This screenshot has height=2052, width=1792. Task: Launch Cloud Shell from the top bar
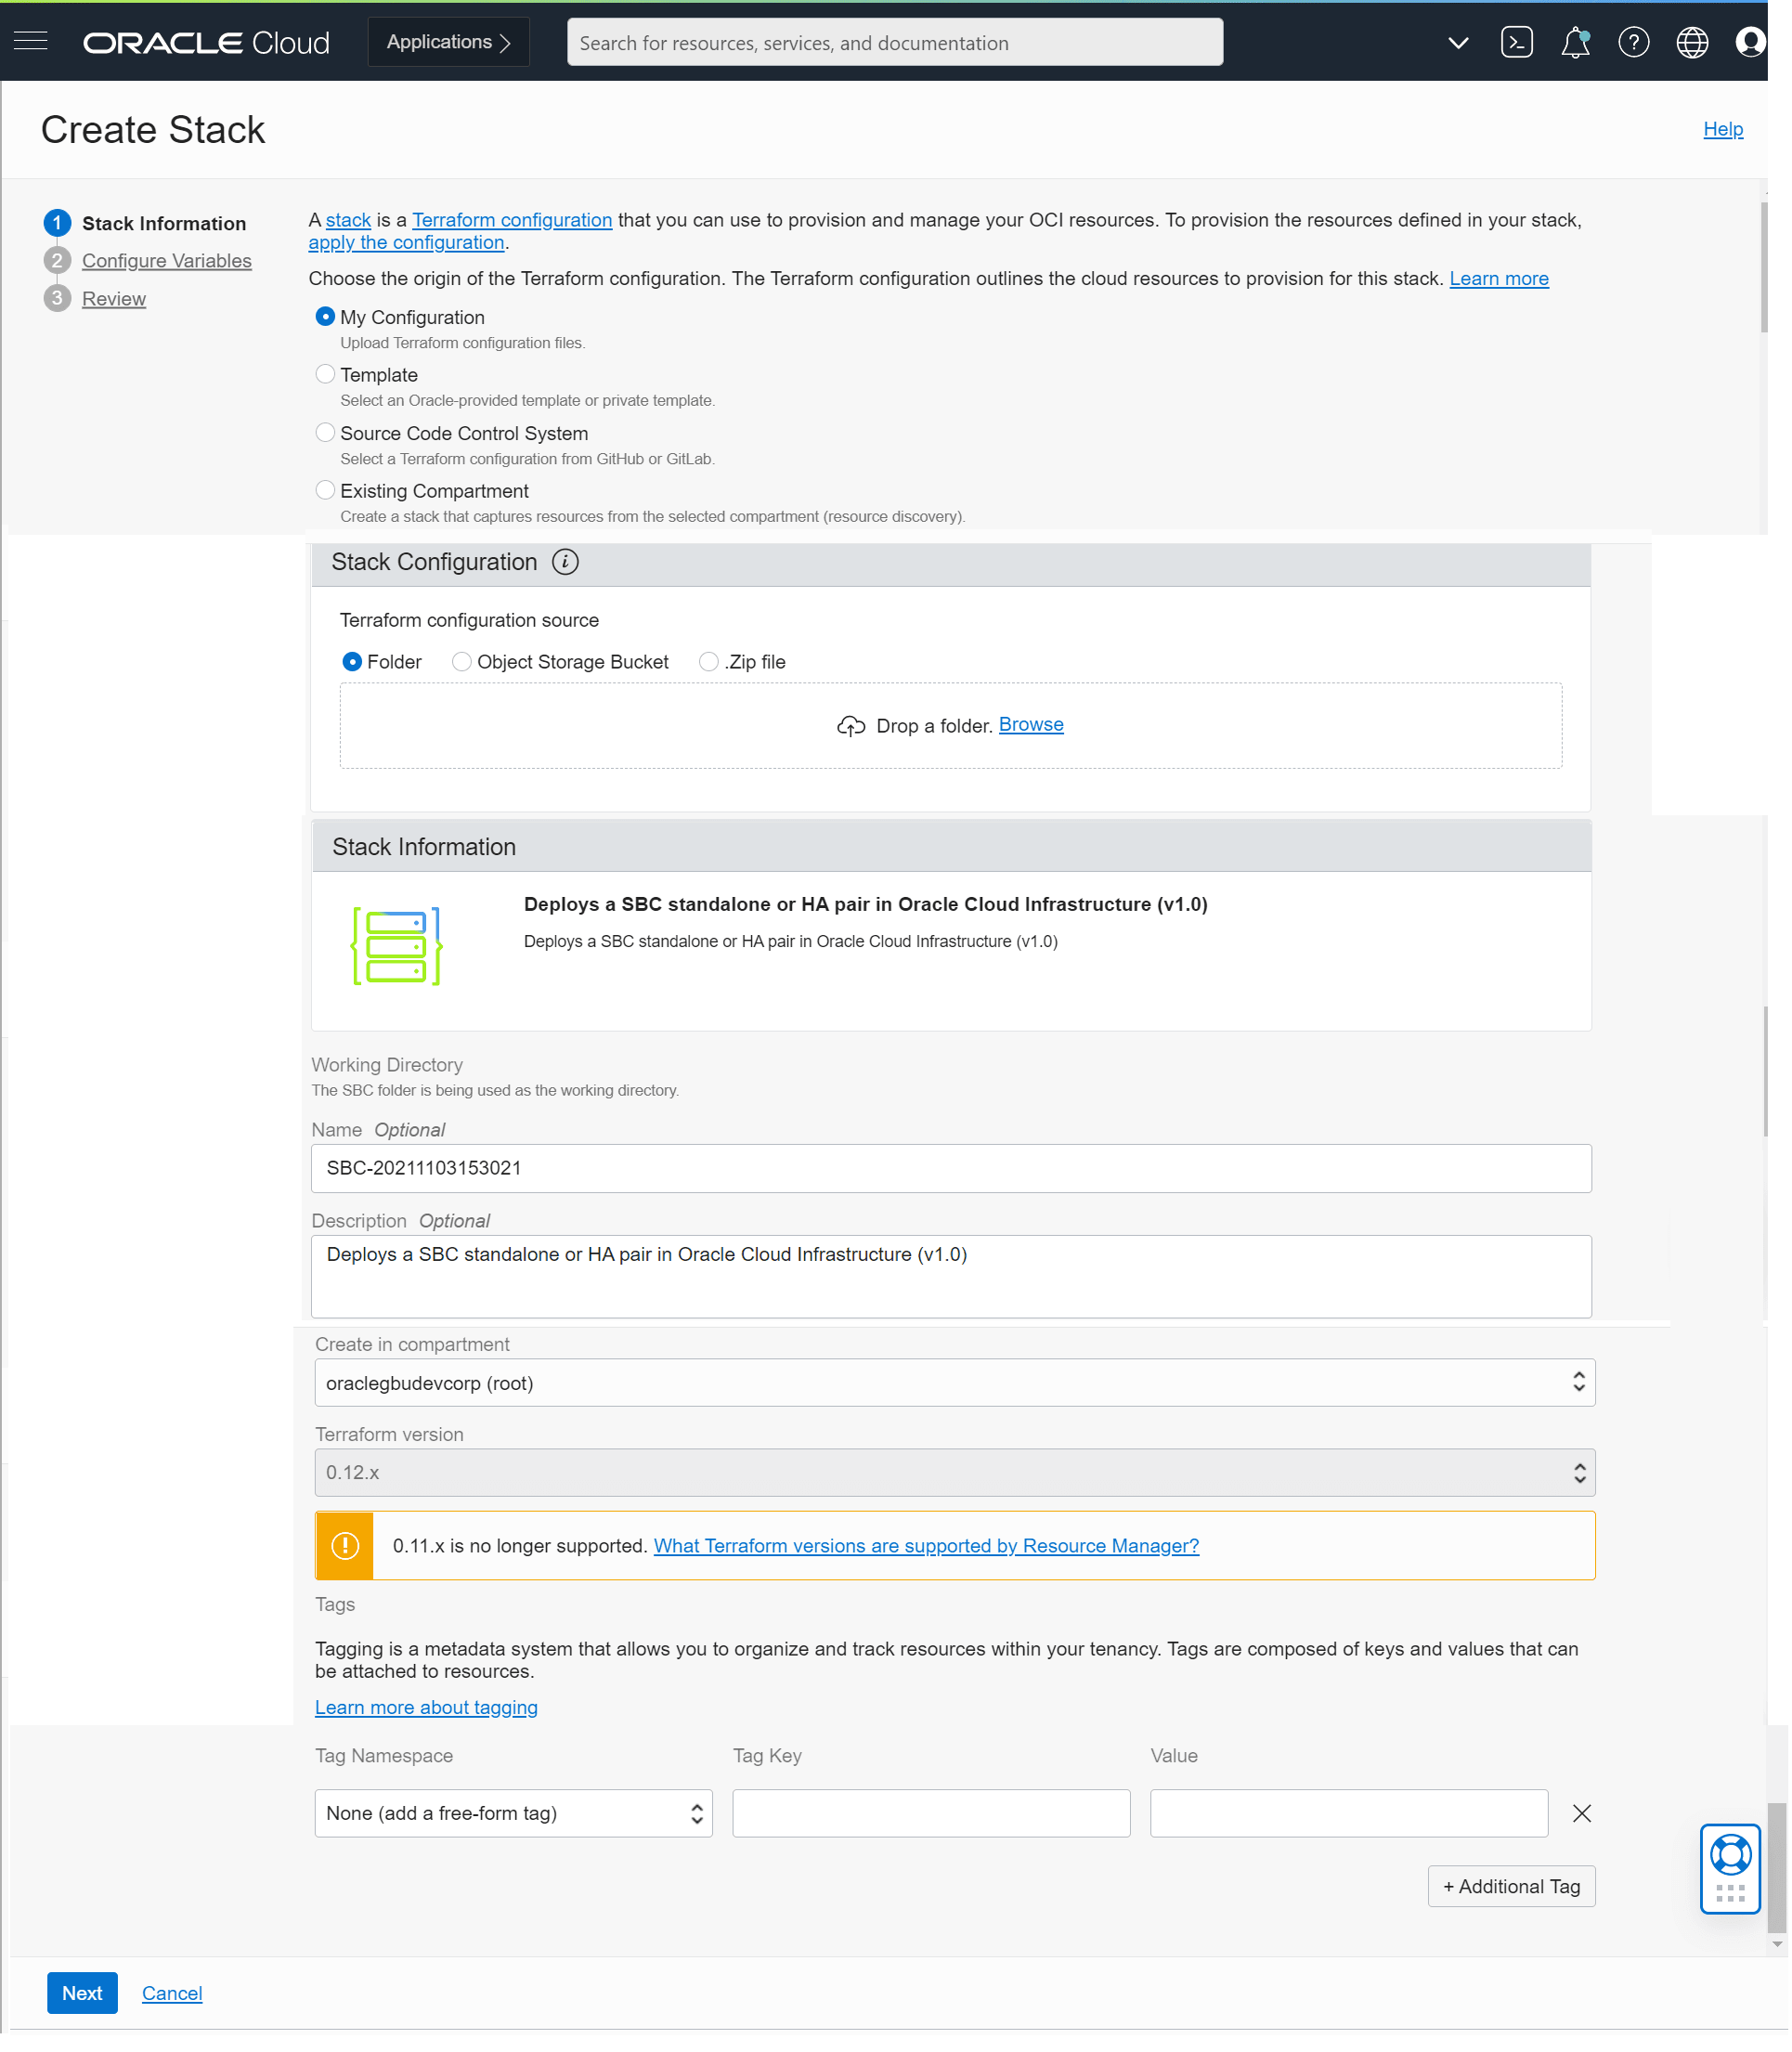(x=1516, y=42)
